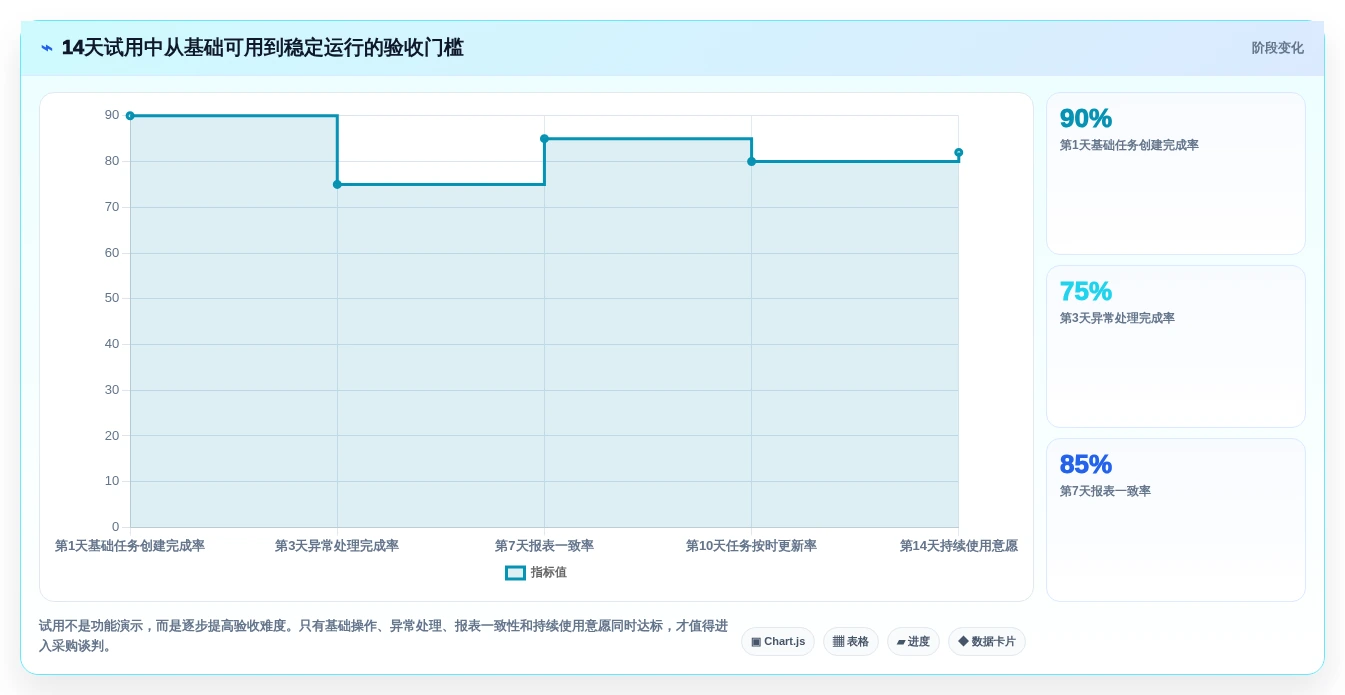Click the 85% stat card value
This screenshot has height=695, width=1345.
pos(1086,465)
